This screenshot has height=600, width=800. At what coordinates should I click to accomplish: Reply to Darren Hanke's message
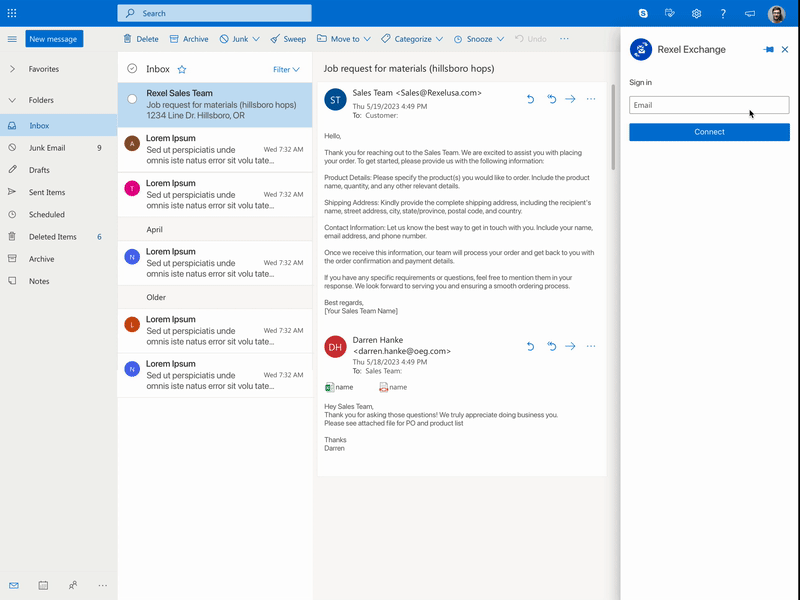(531, 346)
